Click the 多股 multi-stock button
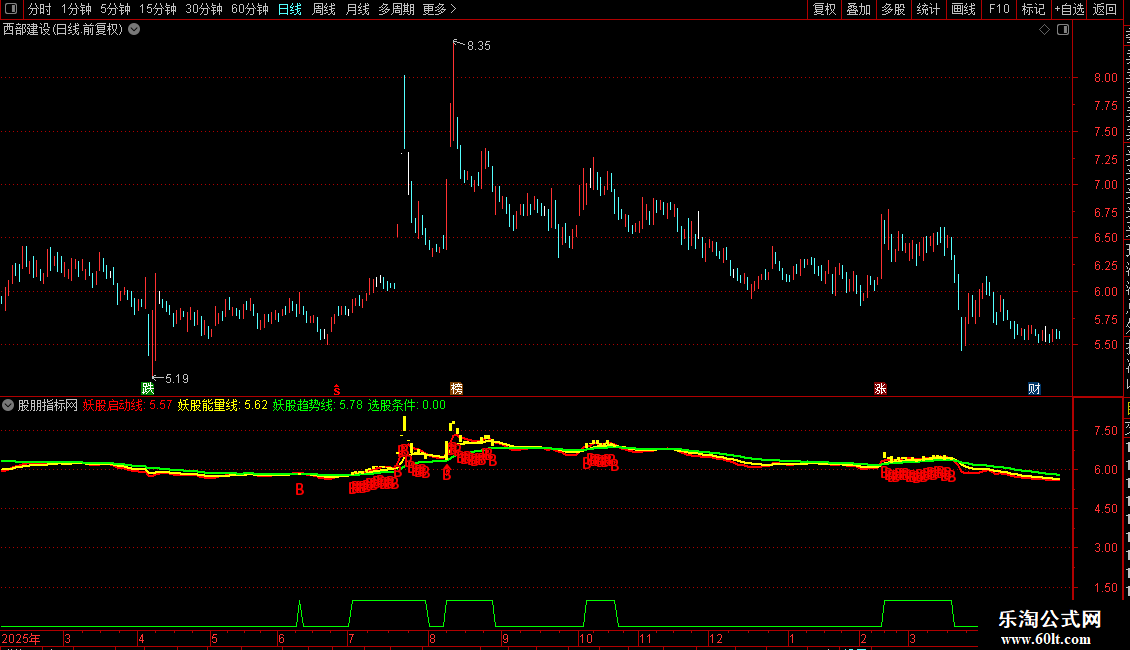This screenshot has width=1130, height=650. click(x=893, y=9)
